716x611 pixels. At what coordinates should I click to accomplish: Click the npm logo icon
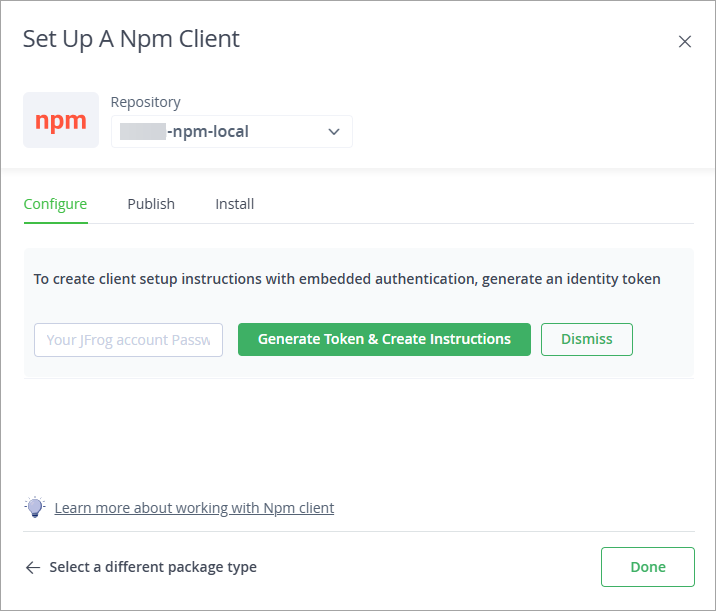(61, 120)
